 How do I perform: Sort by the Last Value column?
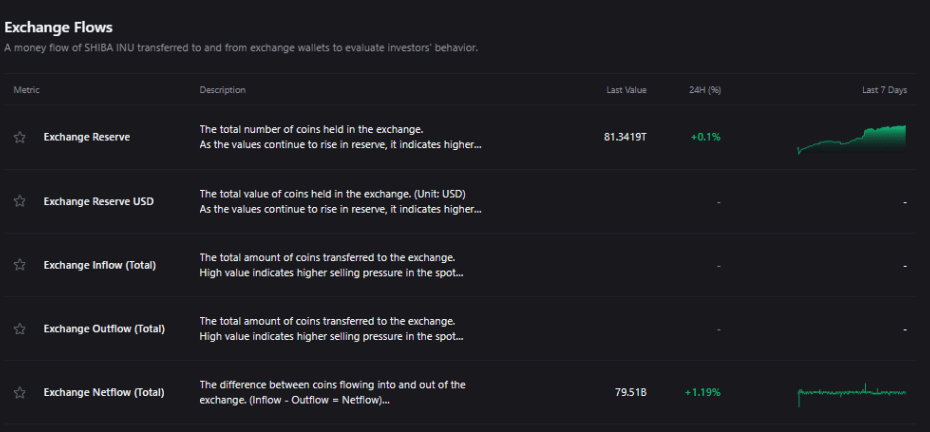(x=626, y=90)
